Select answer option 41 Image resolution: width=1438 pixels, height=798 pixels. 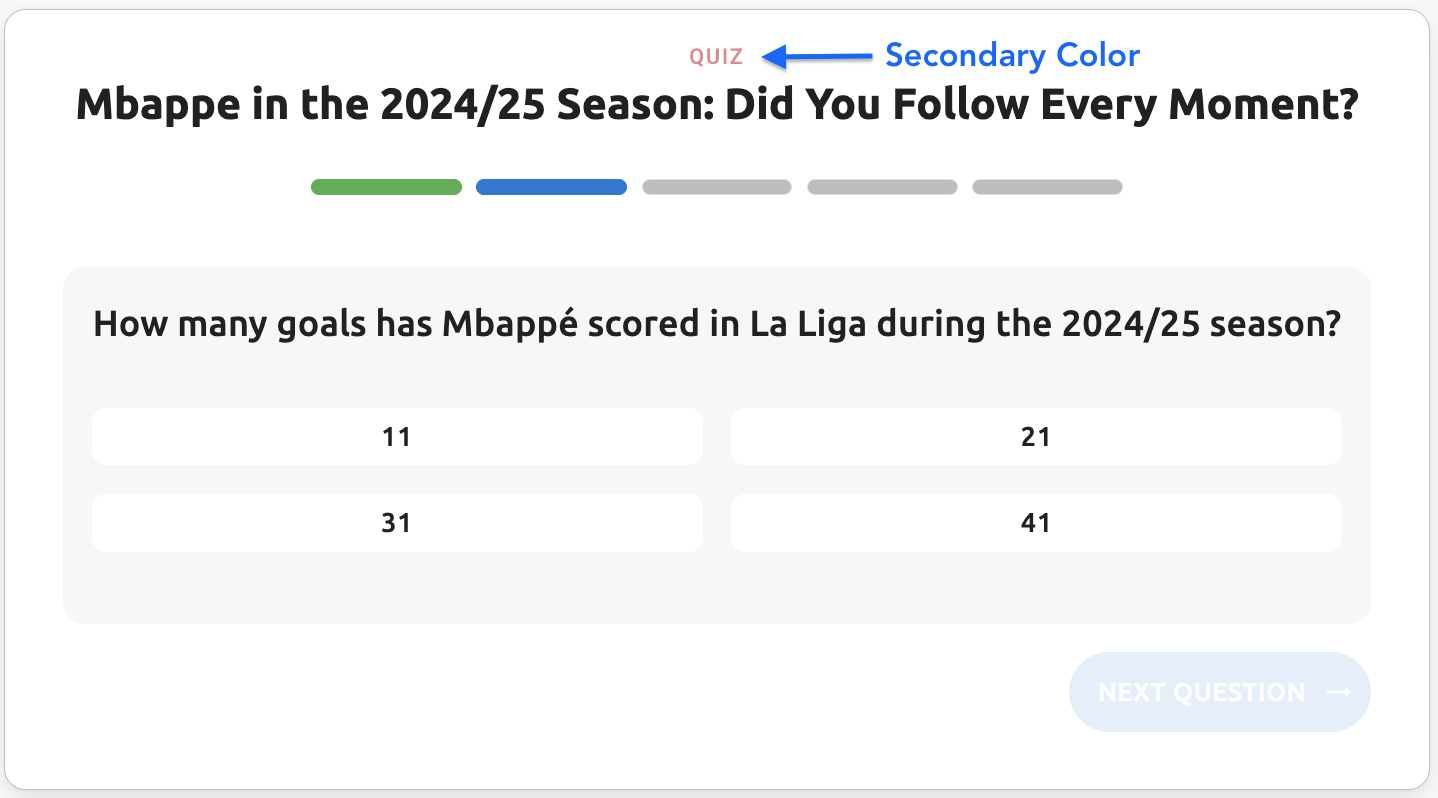(1036, 523)
